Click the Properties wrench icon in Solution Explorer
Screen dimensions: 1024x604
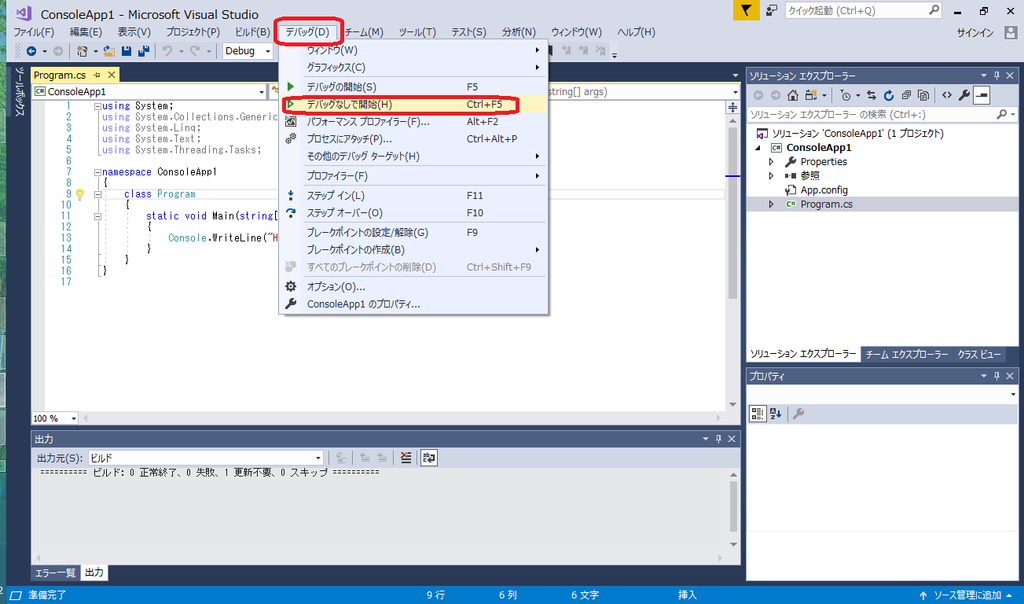click(x=964, y=95)
